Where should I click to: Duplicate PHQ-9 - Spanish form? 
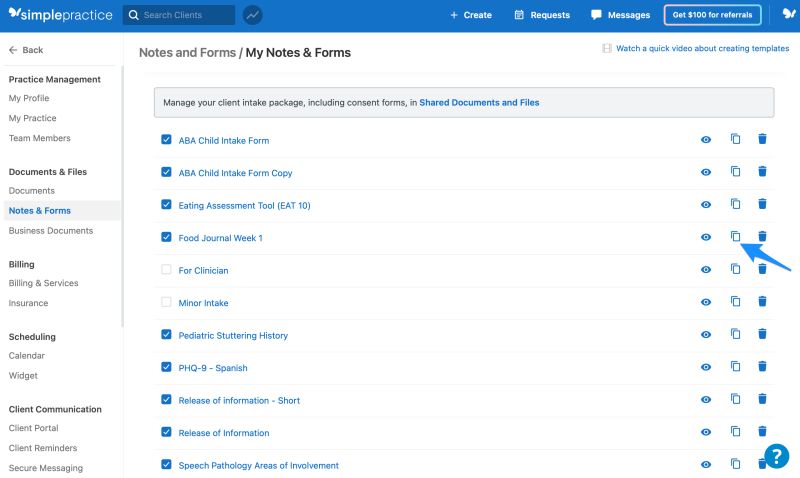[735, 366]
